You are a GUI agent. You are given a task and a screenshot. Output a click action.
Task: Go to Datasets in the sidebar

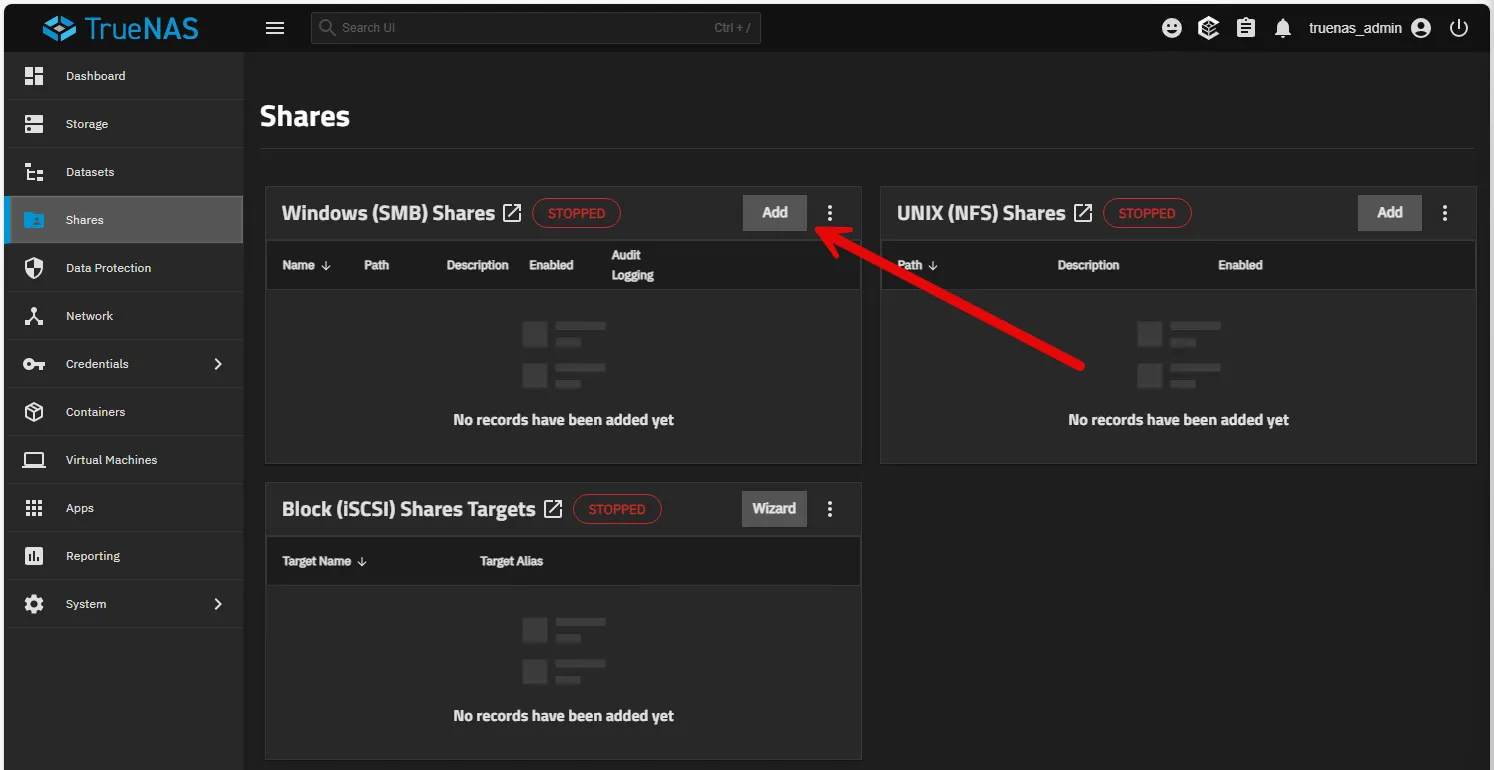click(90, 172)
